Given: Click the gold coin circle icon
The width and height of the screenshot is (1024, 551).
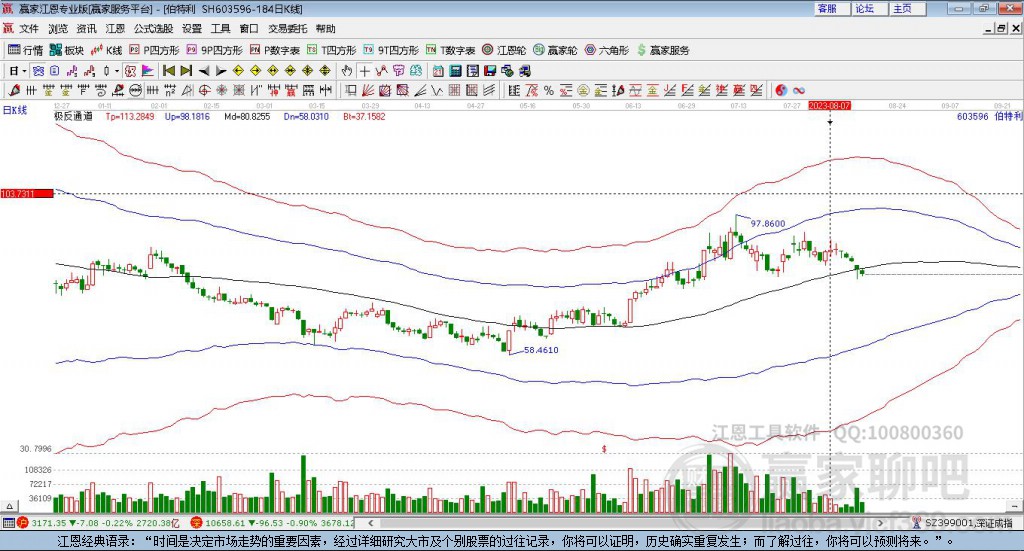Looking at the screenshot, I should point(583,91).
